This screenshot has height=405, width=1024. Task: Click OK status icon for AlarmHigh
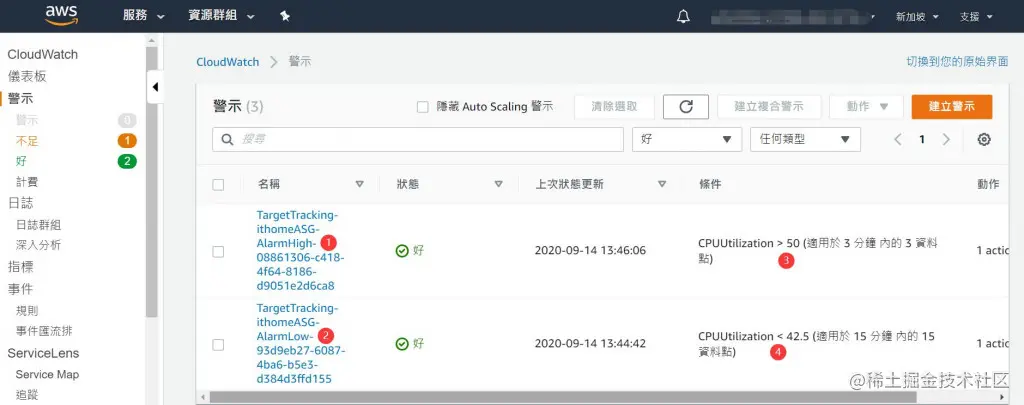(x=402, y=251)
